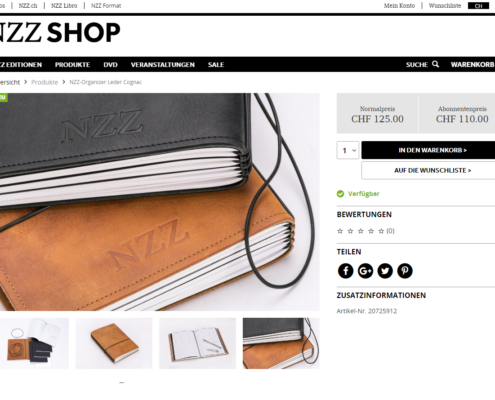Share product on Facebook

pyautogui.click(x=345, y=271)
